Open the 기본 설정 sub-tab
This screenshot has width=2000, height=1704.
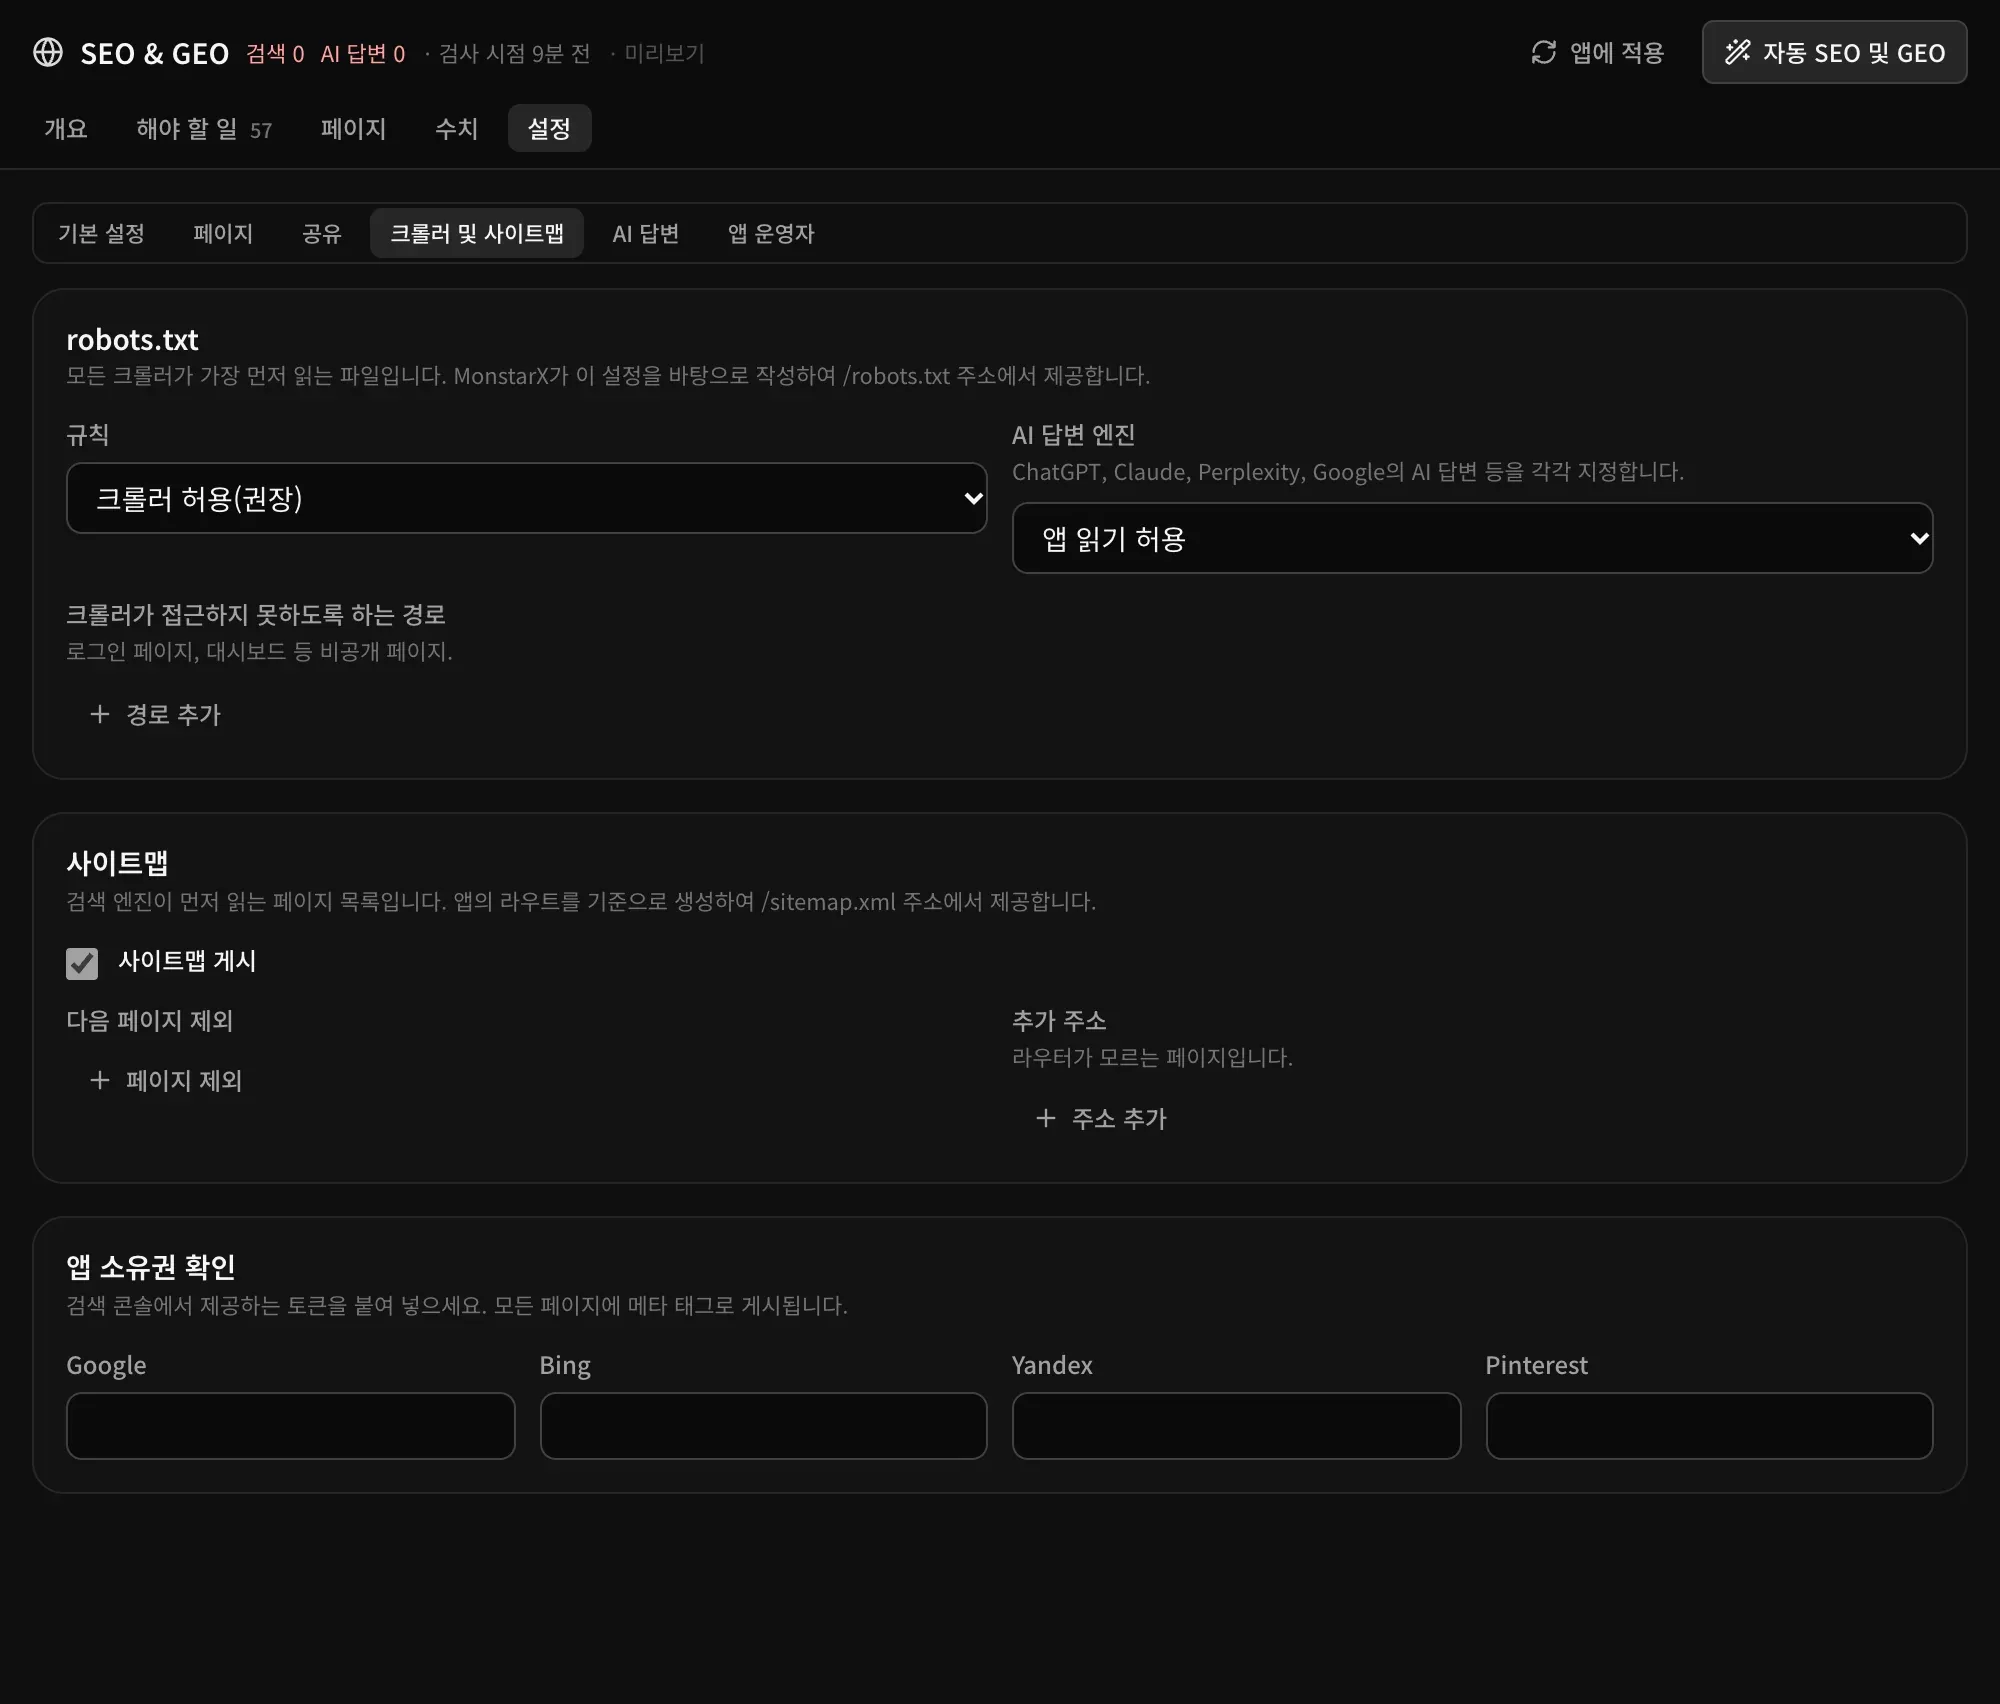coord(101,233)
